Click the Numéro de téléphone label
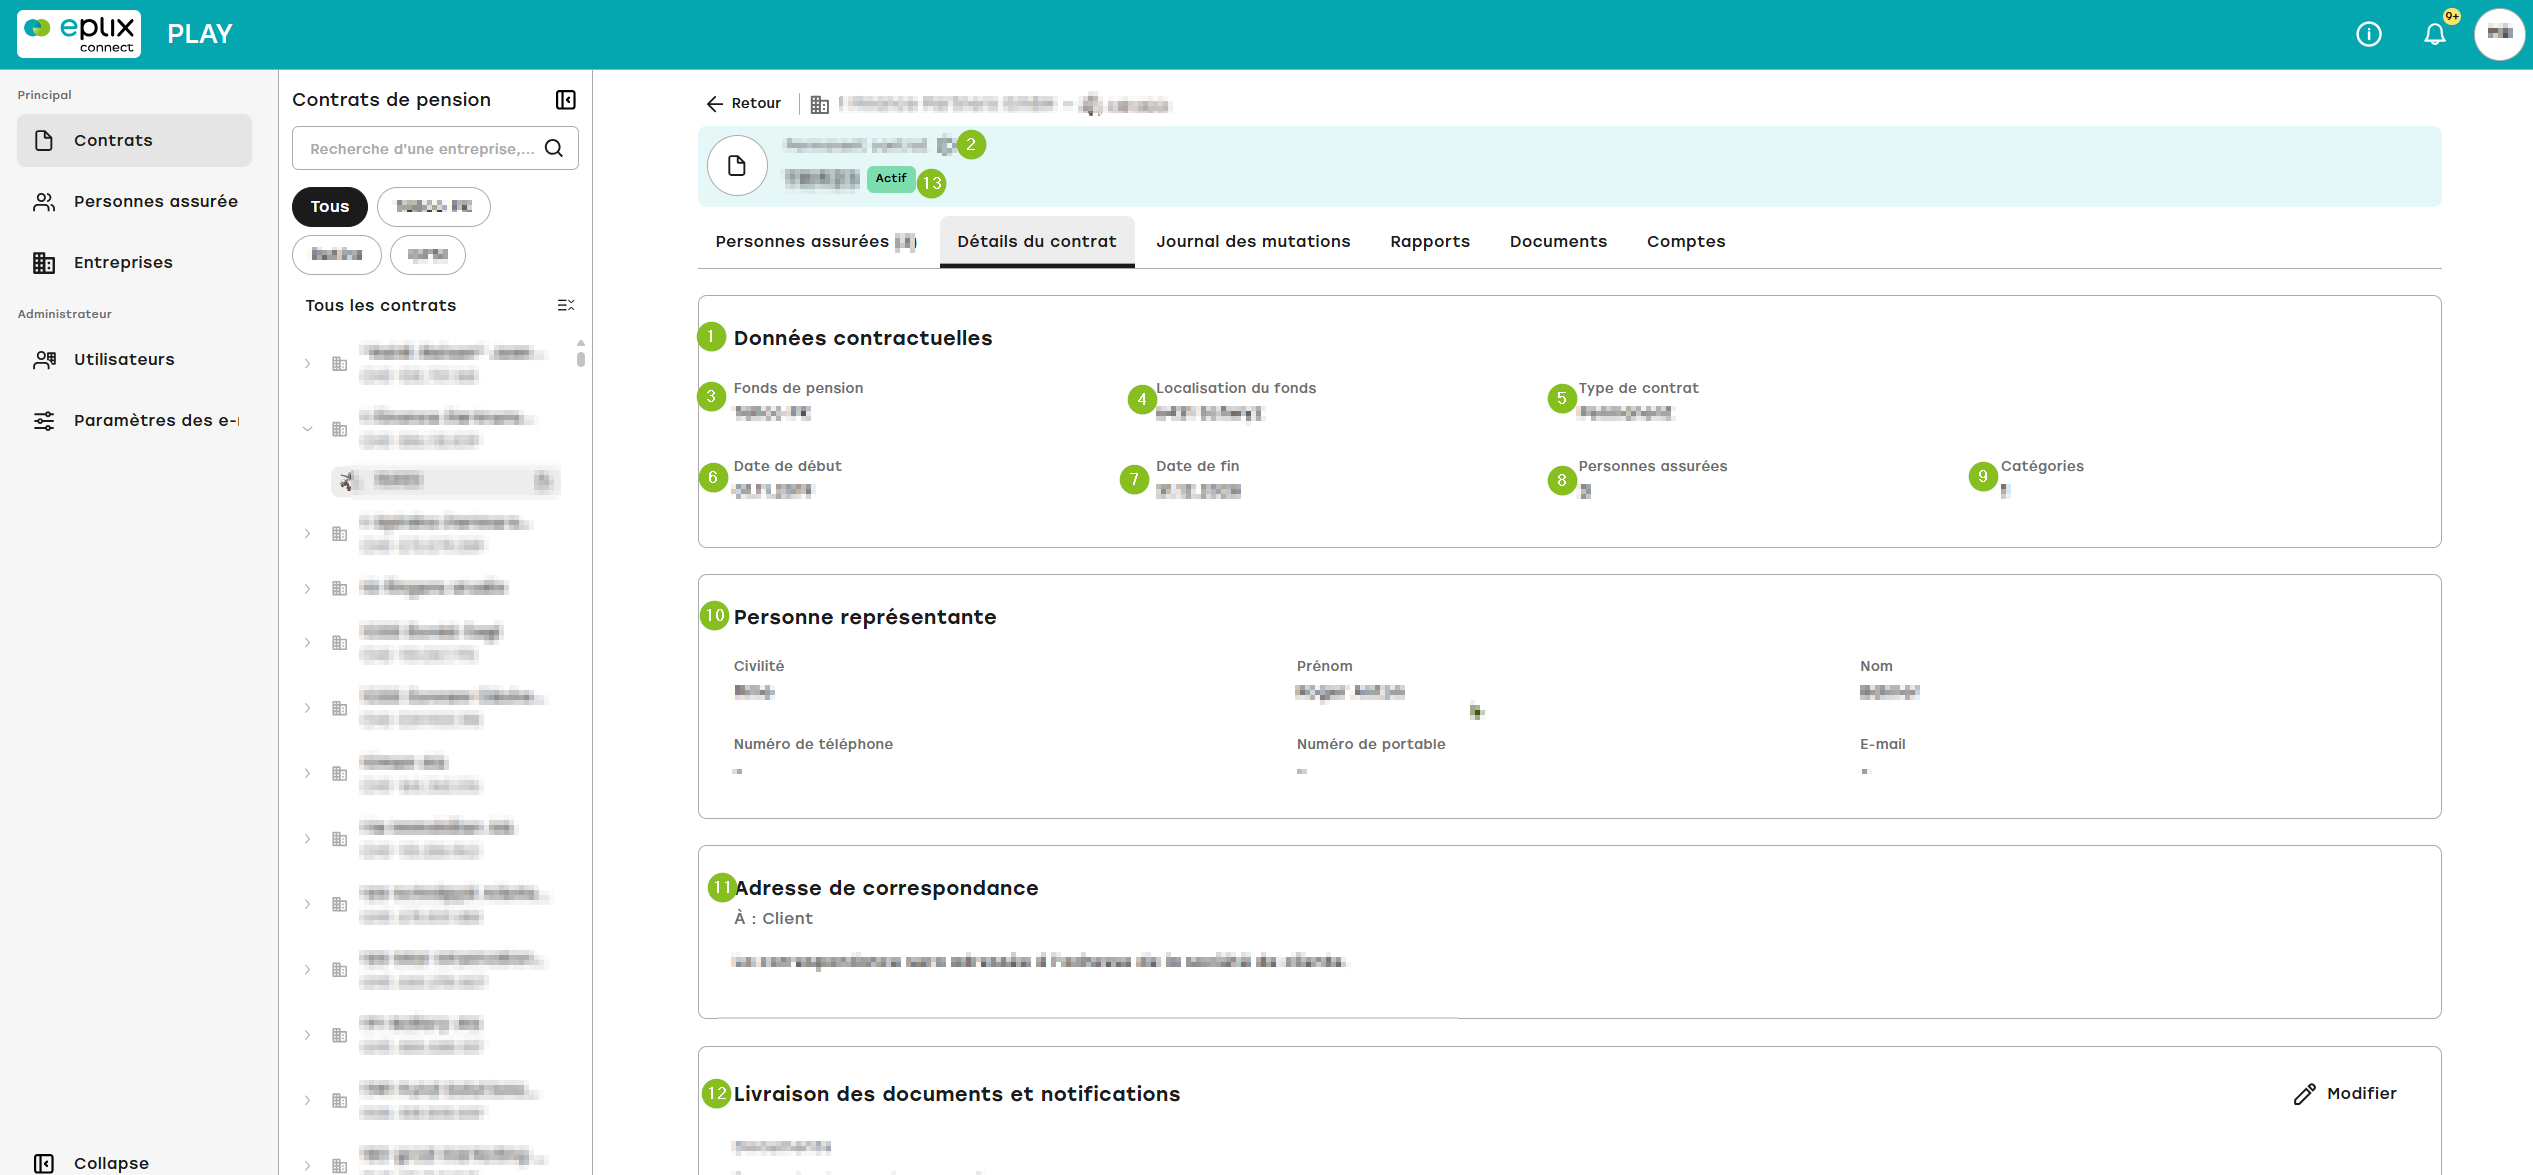The height and width of the screenshot is (1175, 2533). 813,744
